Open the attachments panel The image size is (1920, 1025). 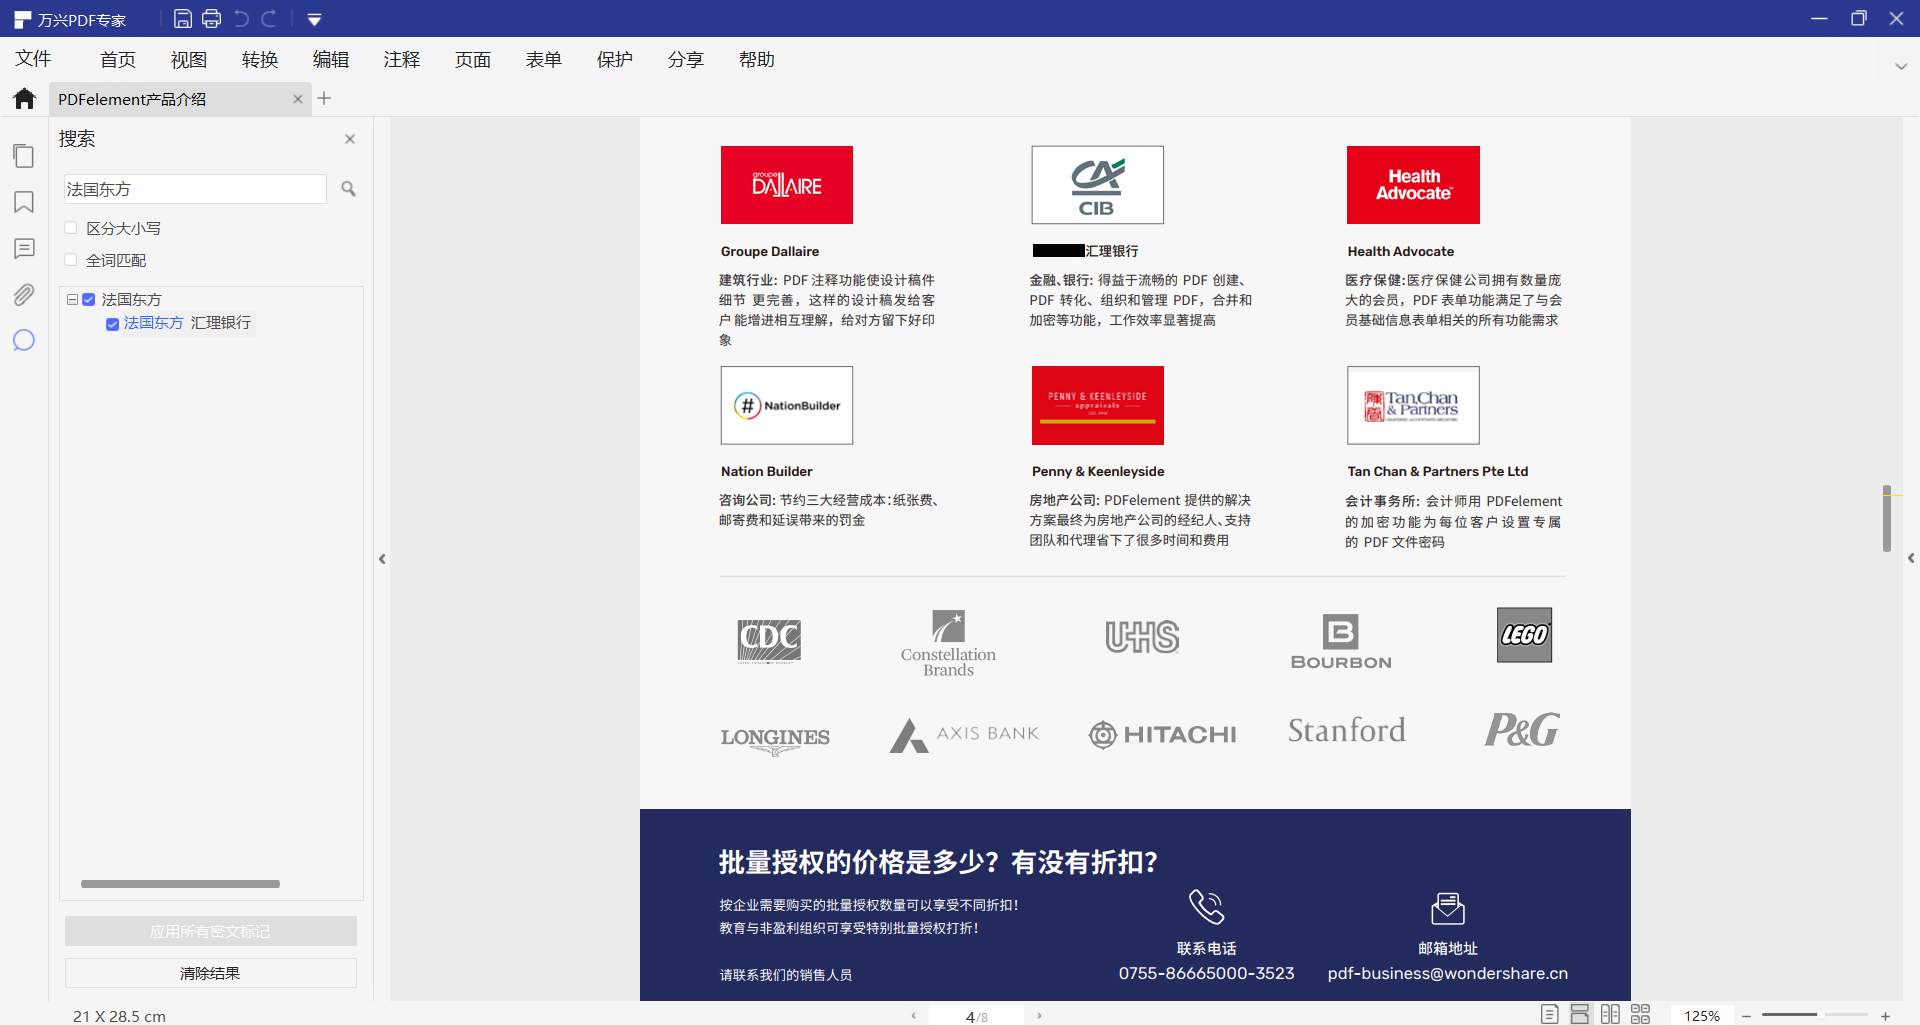click(24, 295)
